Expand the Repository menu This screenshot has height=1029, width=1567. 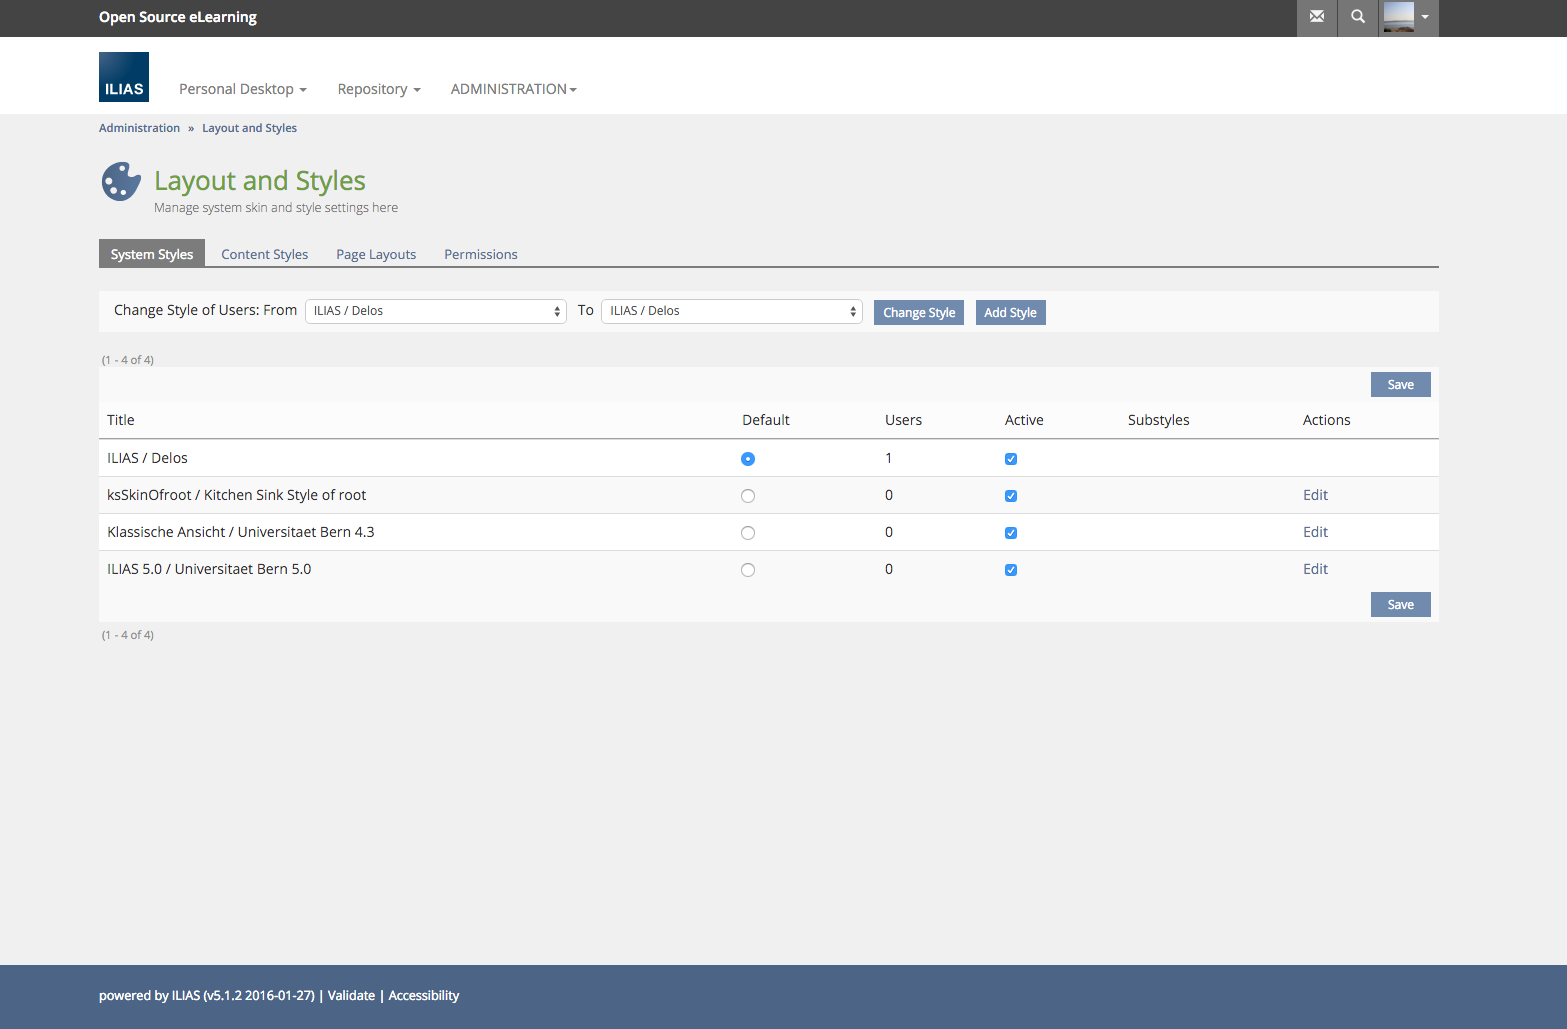[x=378, y=89]
